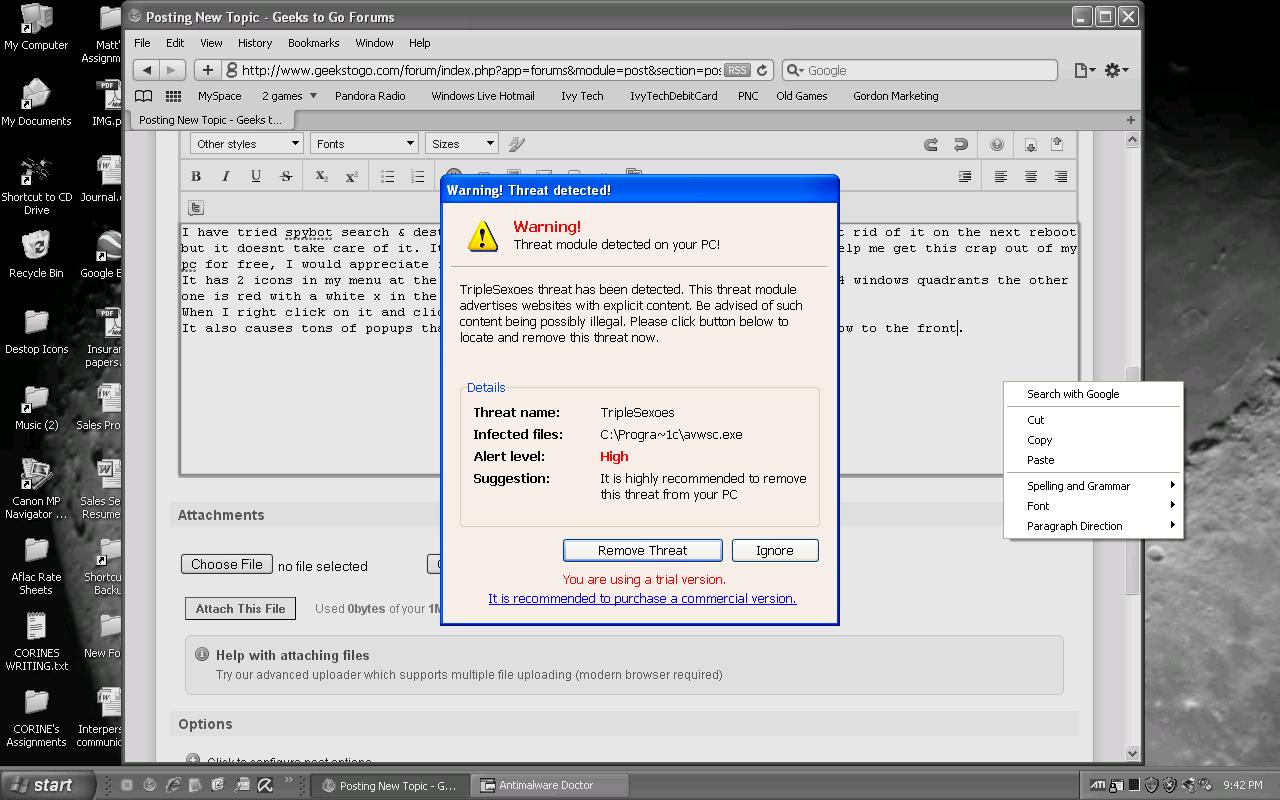Open the Windows Live Hotmail bookmark

483,96
